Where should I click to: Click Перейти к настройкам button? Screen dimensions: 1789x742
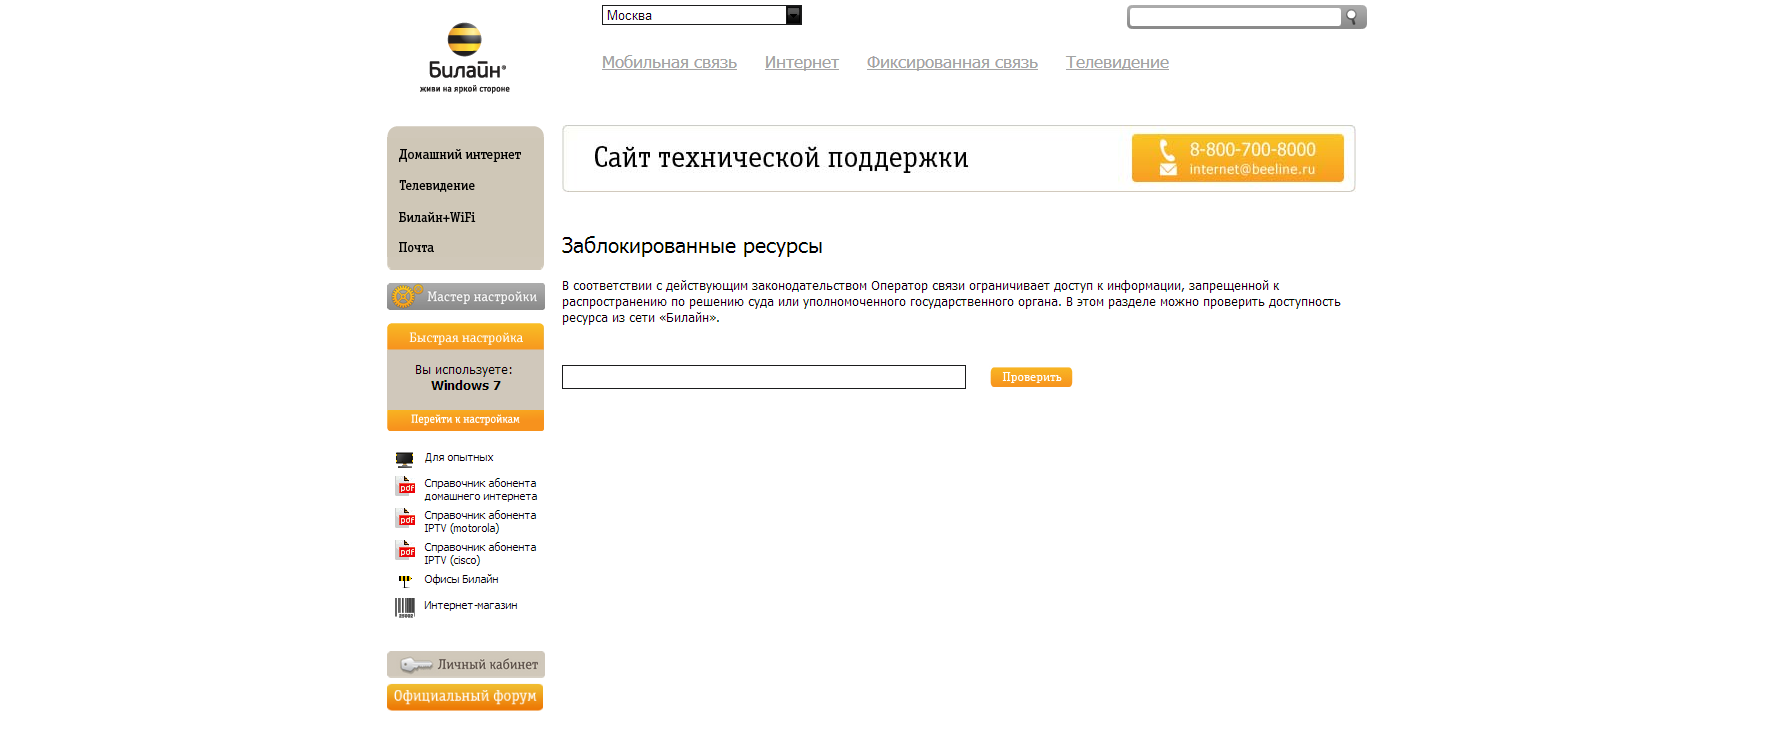(x=466, y=420)
